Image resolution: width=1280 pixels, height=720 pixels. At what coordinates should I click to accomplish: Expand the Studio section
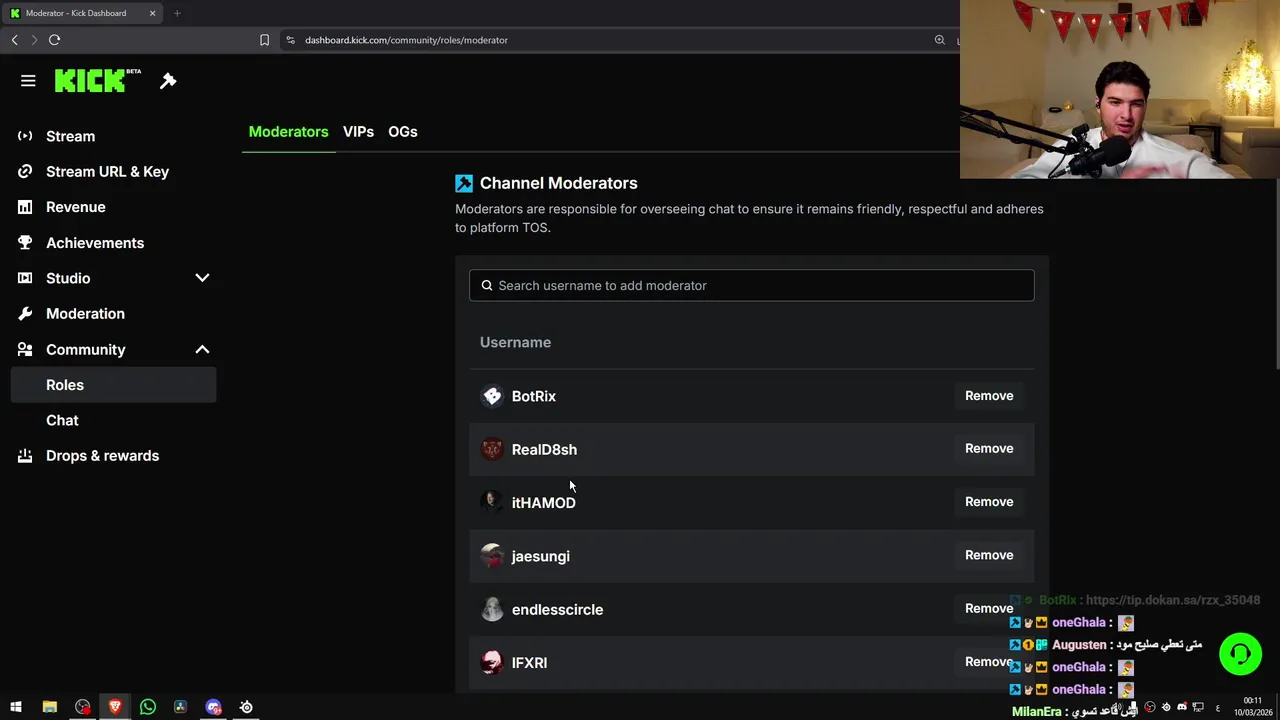[202, 278]
